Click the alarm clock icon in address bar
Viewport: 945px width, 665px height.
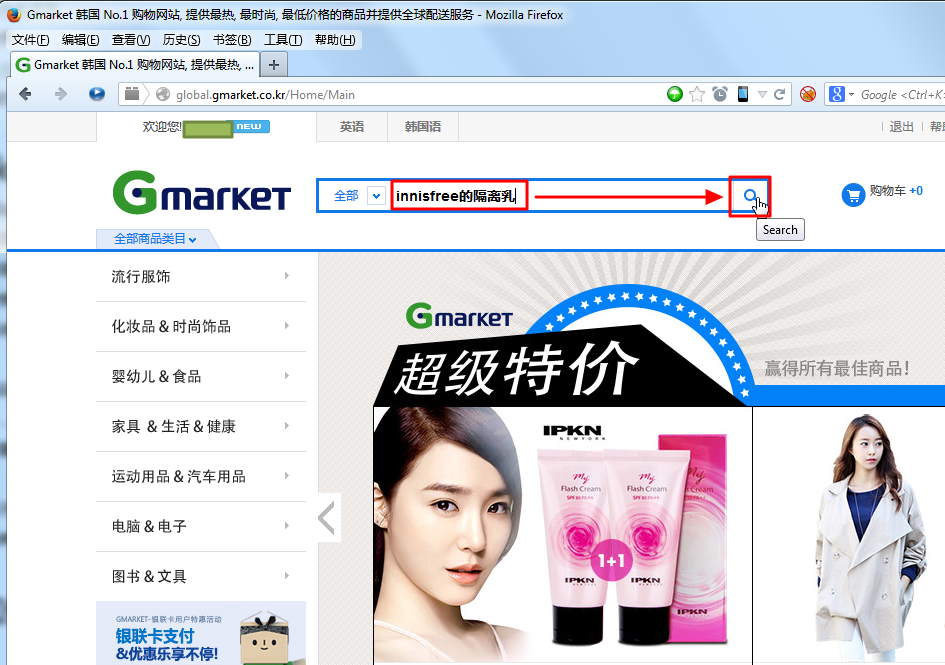[x=720, y=94]
